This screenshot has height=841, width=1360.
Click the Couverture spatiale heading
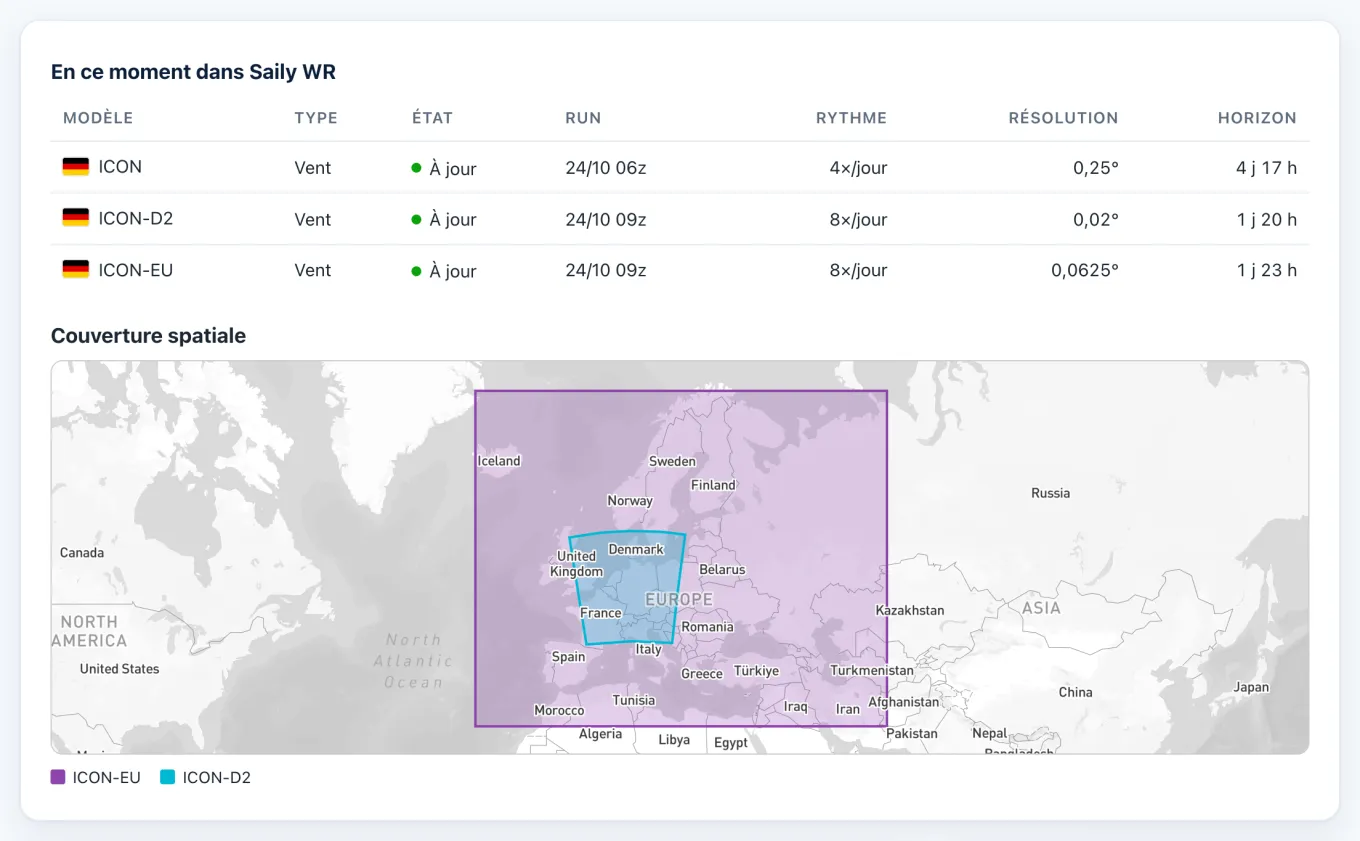click(148, 336)
